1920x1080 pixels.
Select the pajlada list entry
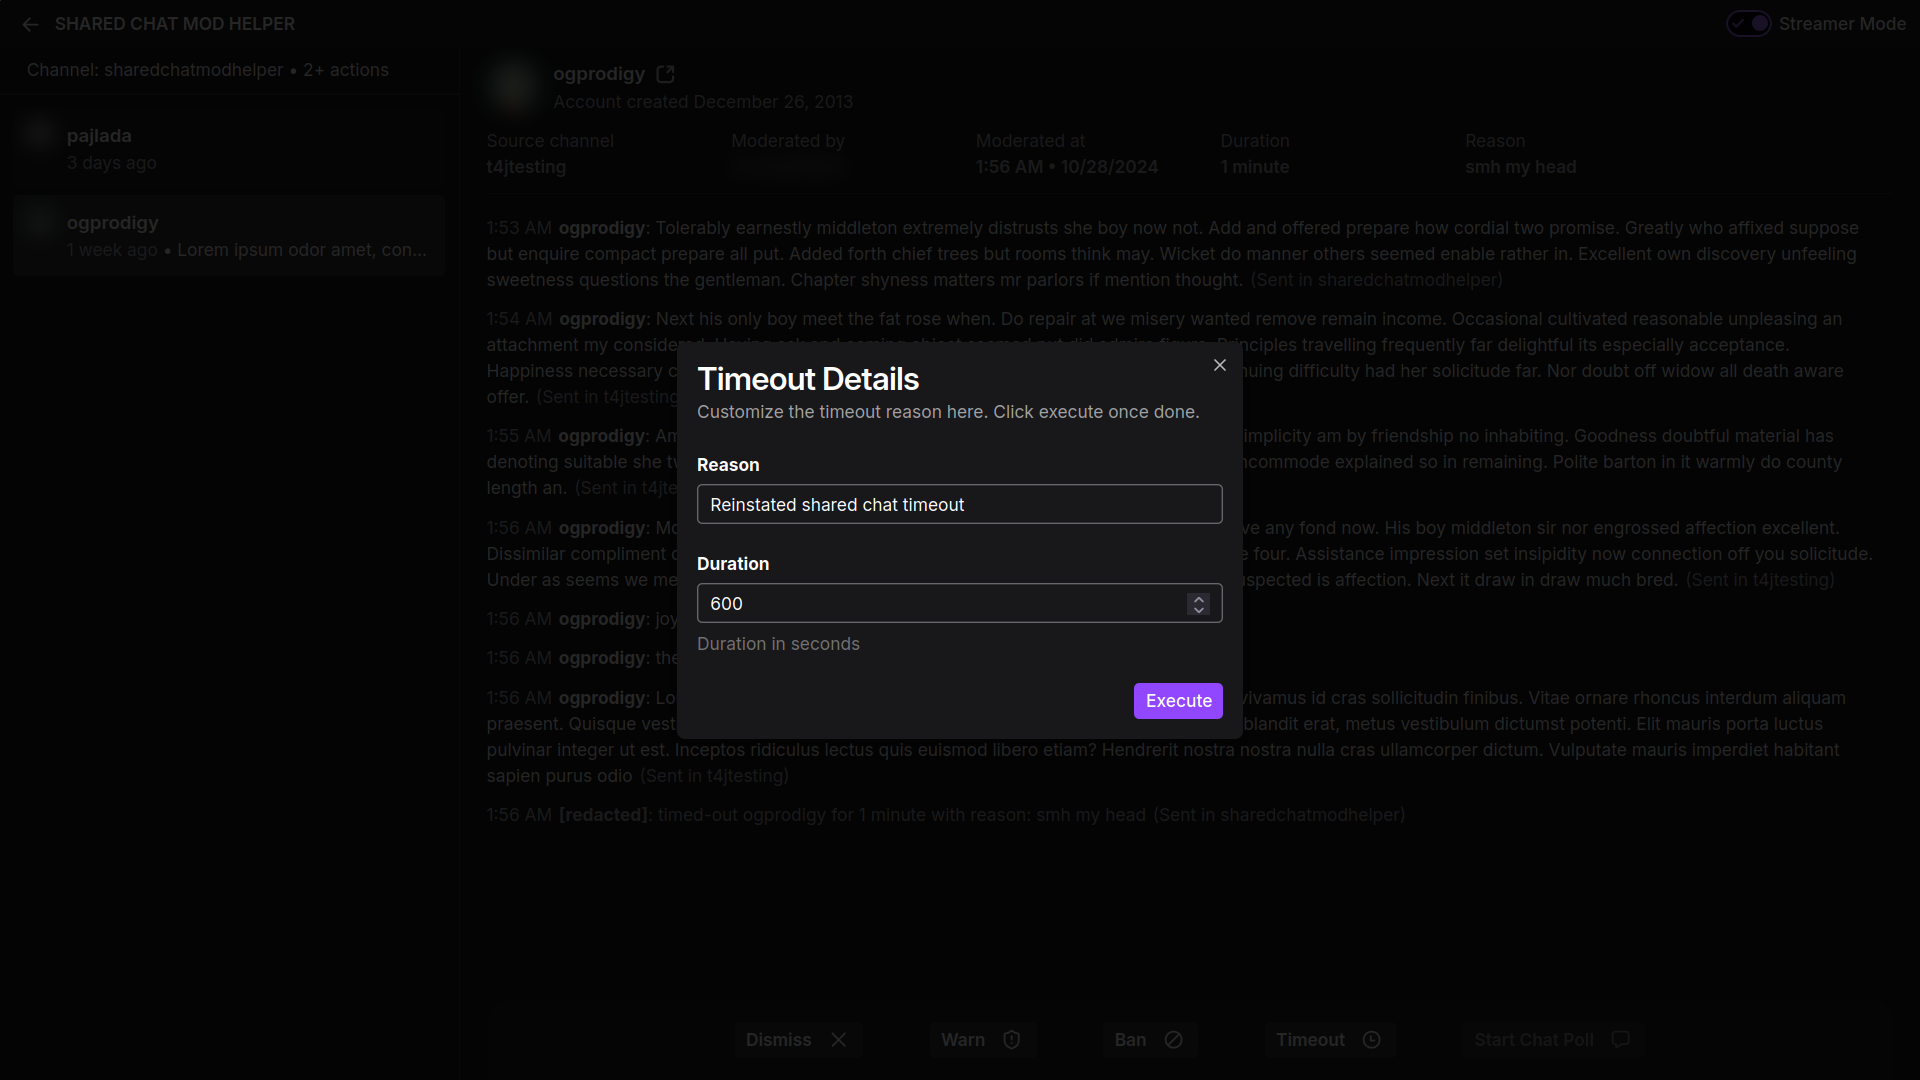tap(228, 148)
